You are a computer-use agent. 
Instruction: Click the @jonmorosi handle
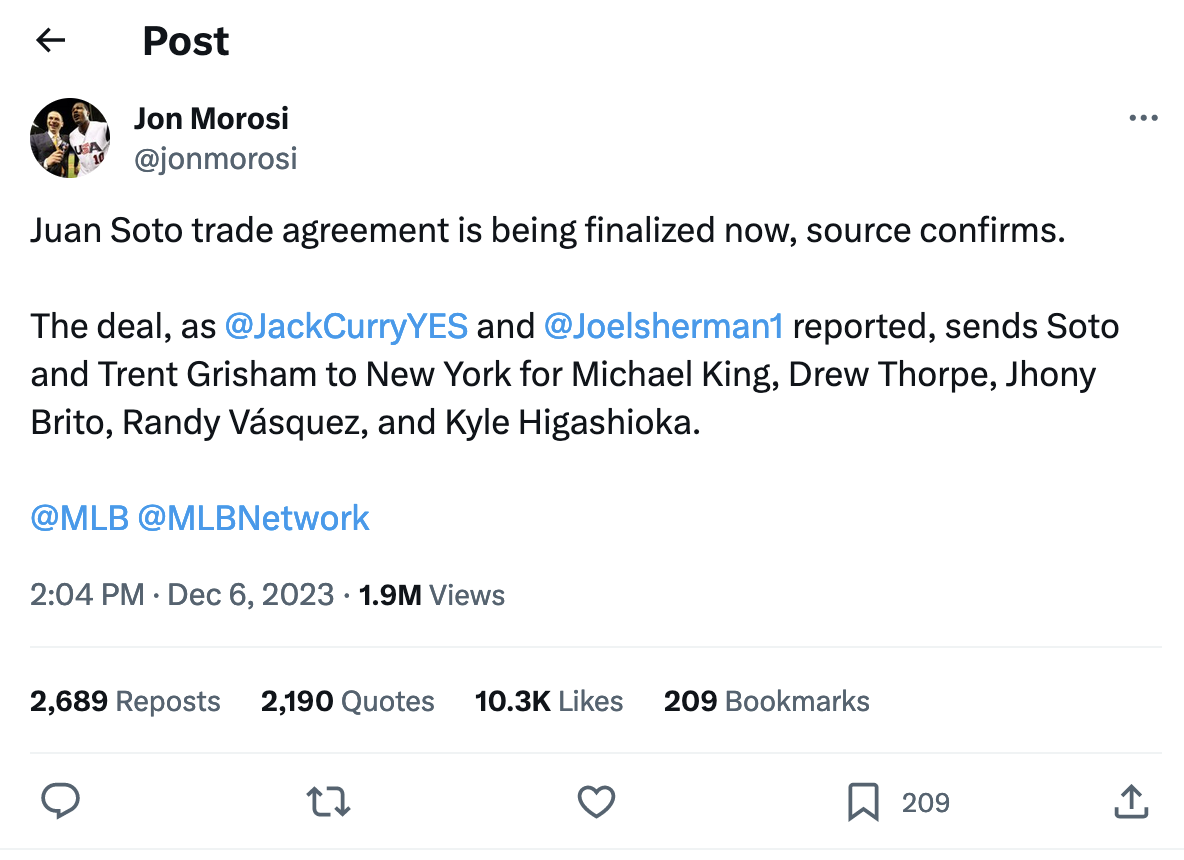[215, 159]
